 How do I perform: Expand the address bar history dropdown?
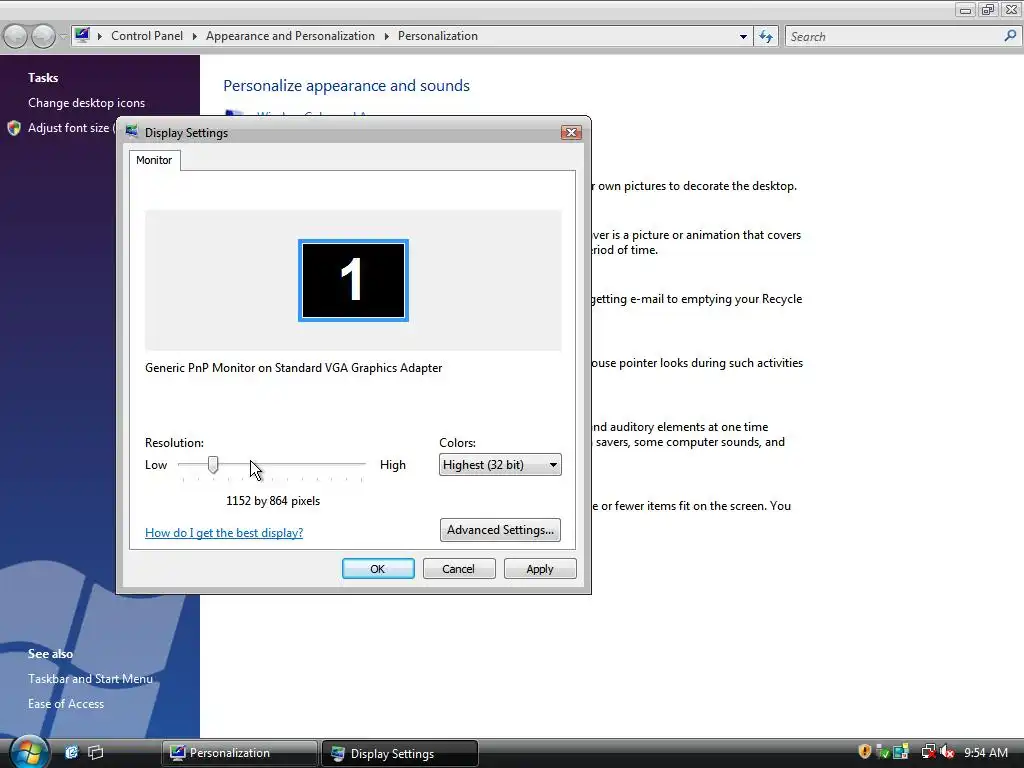click(x=743, y=37)
